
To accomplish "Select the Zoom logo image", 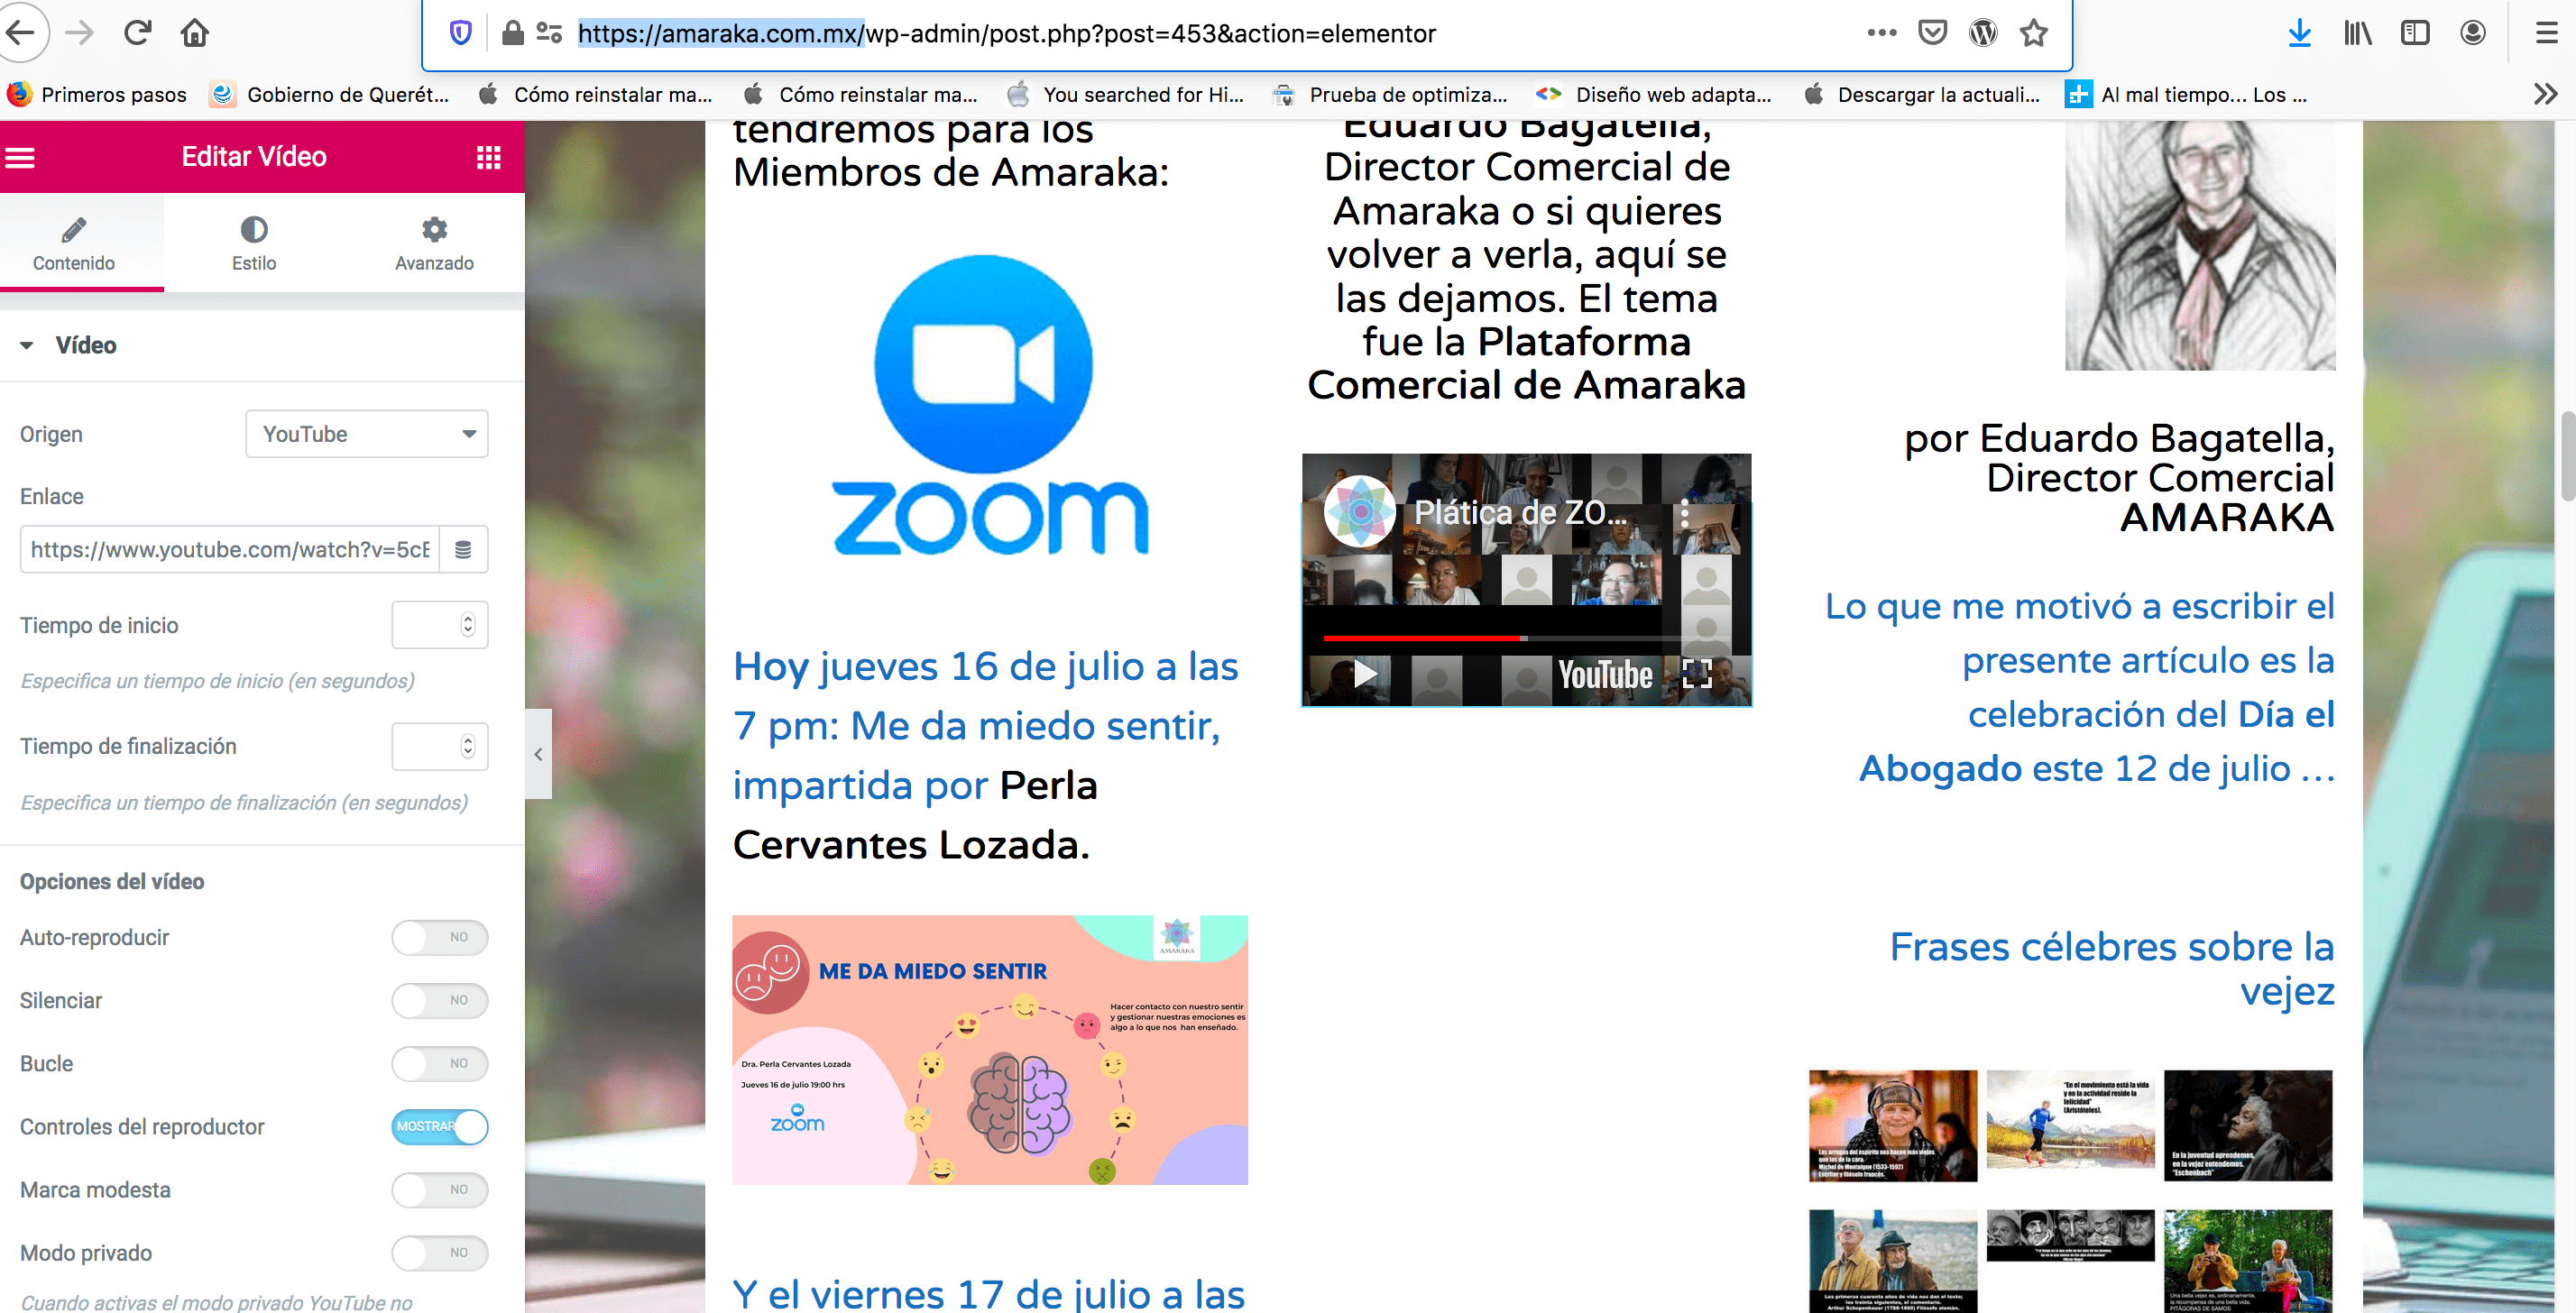I will tap(990, 405).
